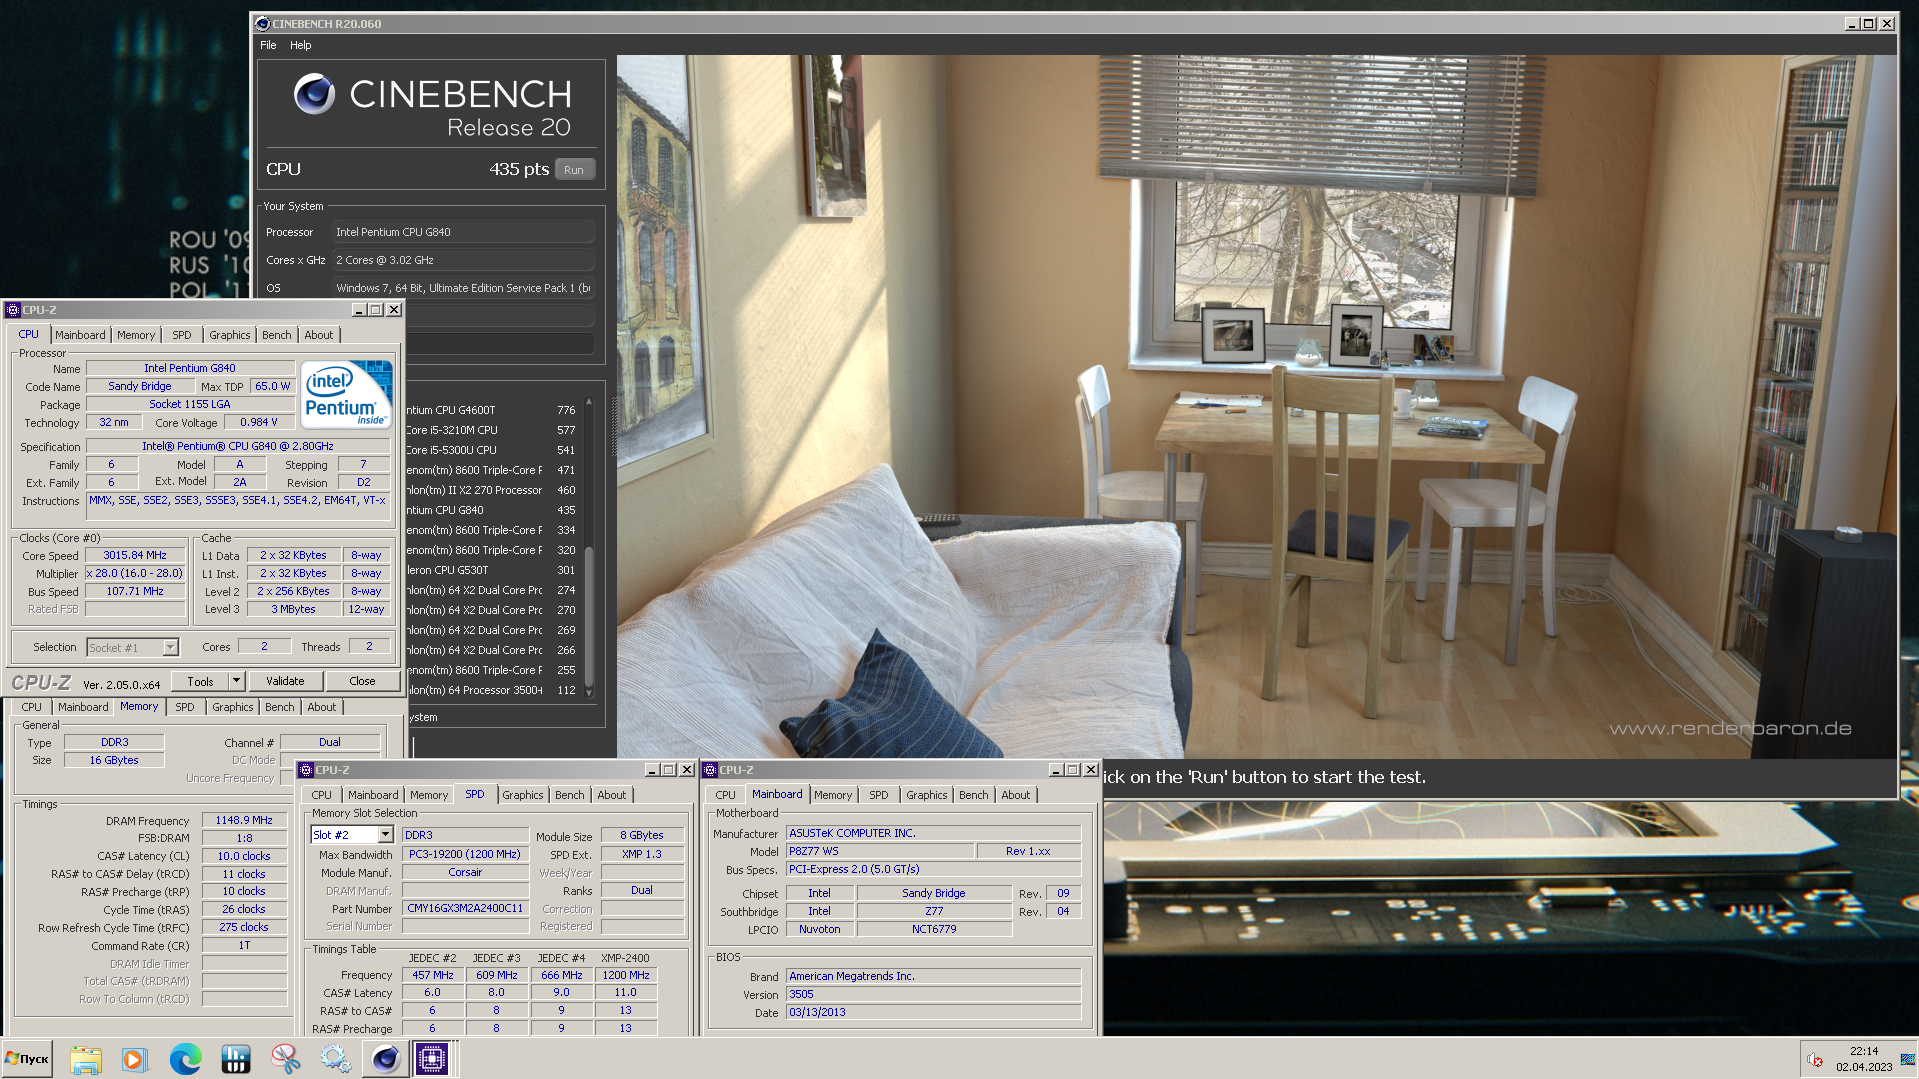
Task: Click the Cores x GHz field in Cinebench
Action: tap(463, 260)
